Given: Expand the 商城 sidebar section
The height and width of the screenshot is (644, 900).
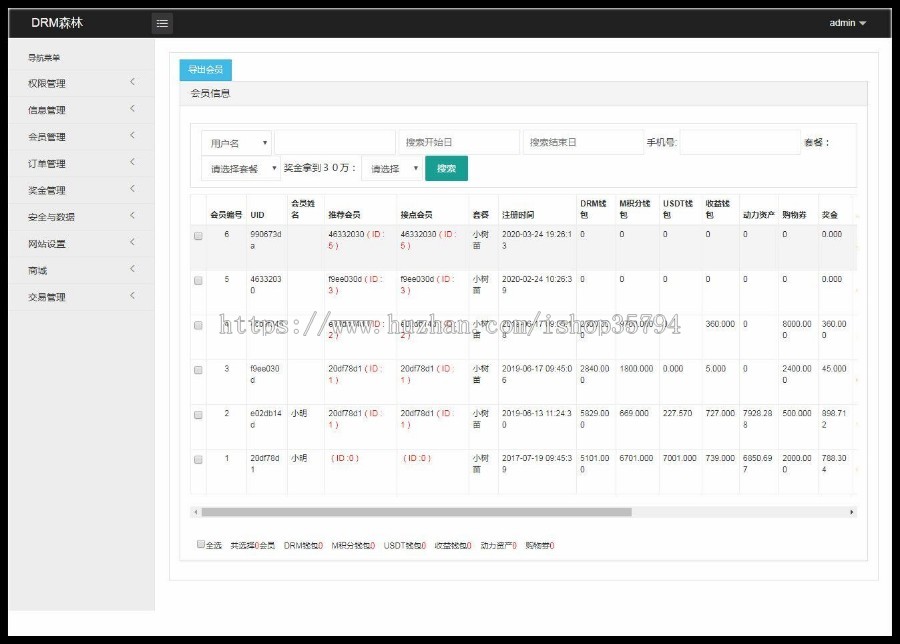Looking at the screenshot, I should [38, 270].
